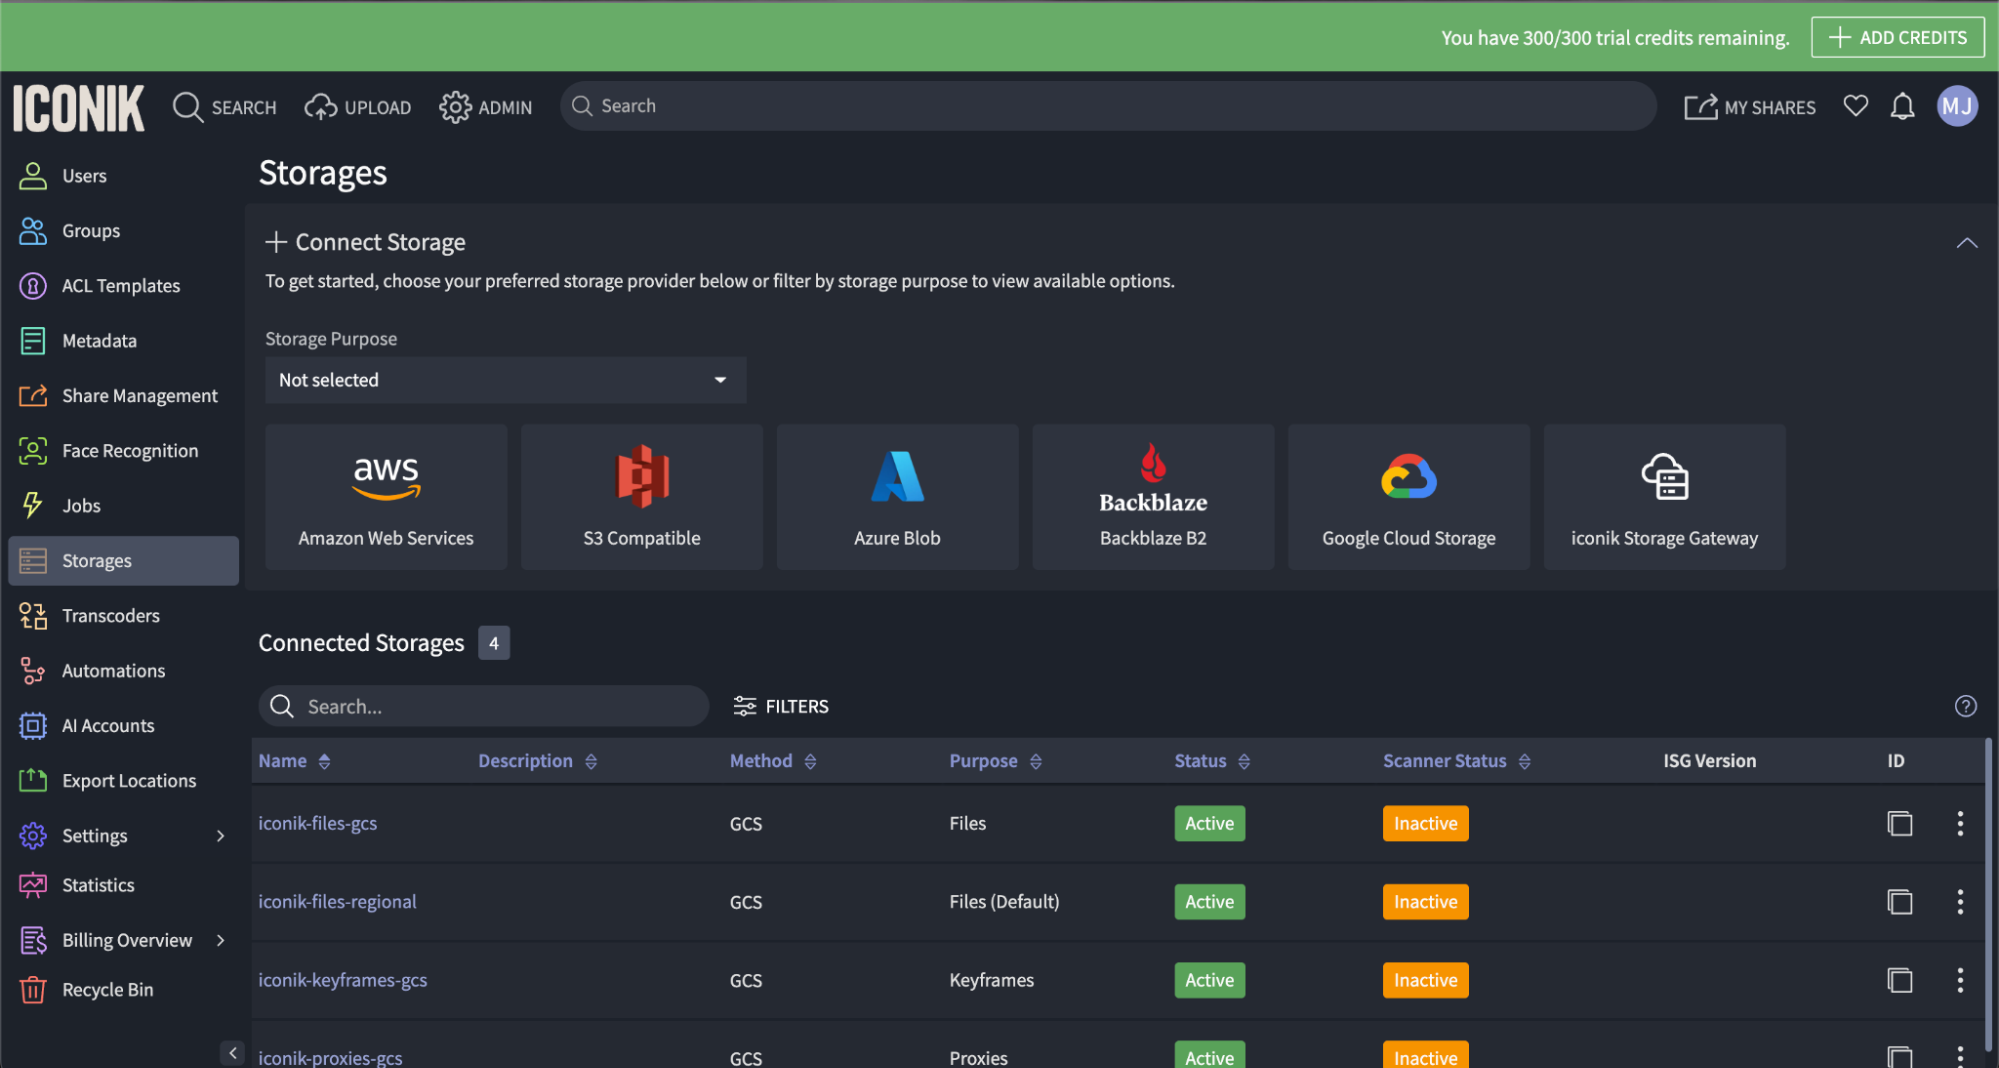Choose Amazon Web Services storage provider
Viewport: 1999px width, 1068px height.
click(x=386, y=497)
